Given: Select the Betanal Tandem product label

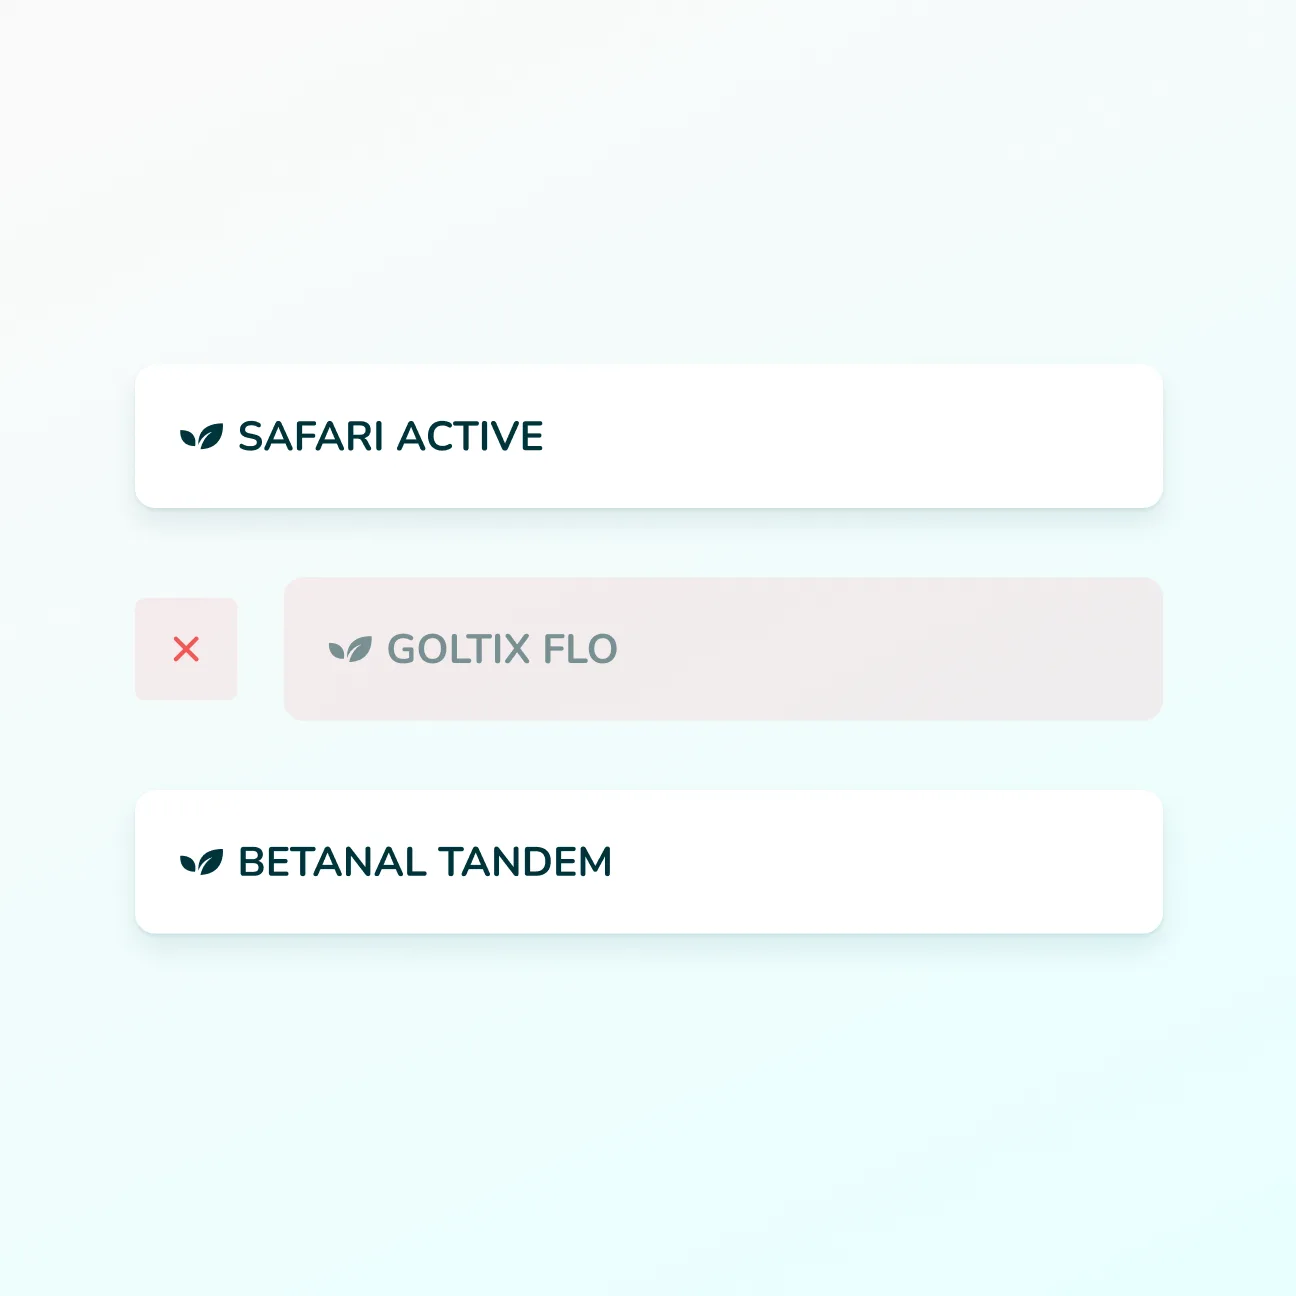Looking at the screenshot, I should click(x=424, y=862).
